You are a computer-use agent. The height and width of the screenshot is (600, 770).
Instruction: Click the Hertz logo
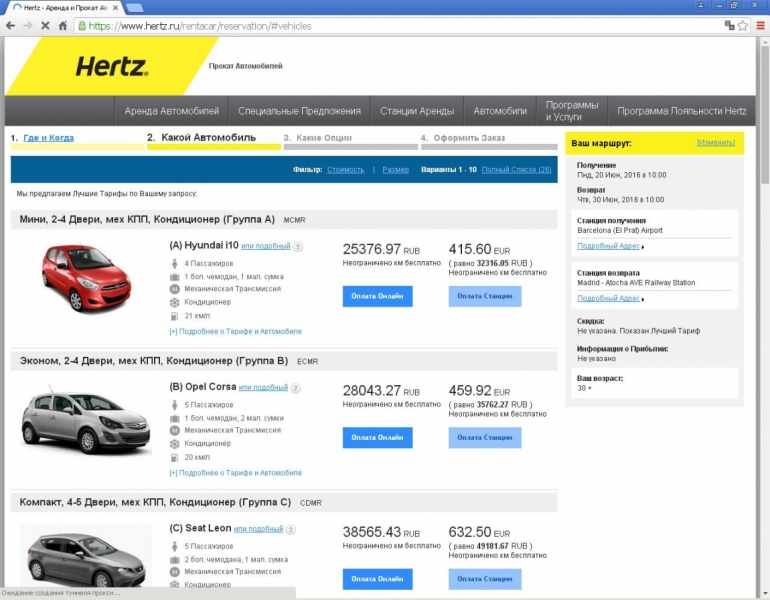[112, 66]
